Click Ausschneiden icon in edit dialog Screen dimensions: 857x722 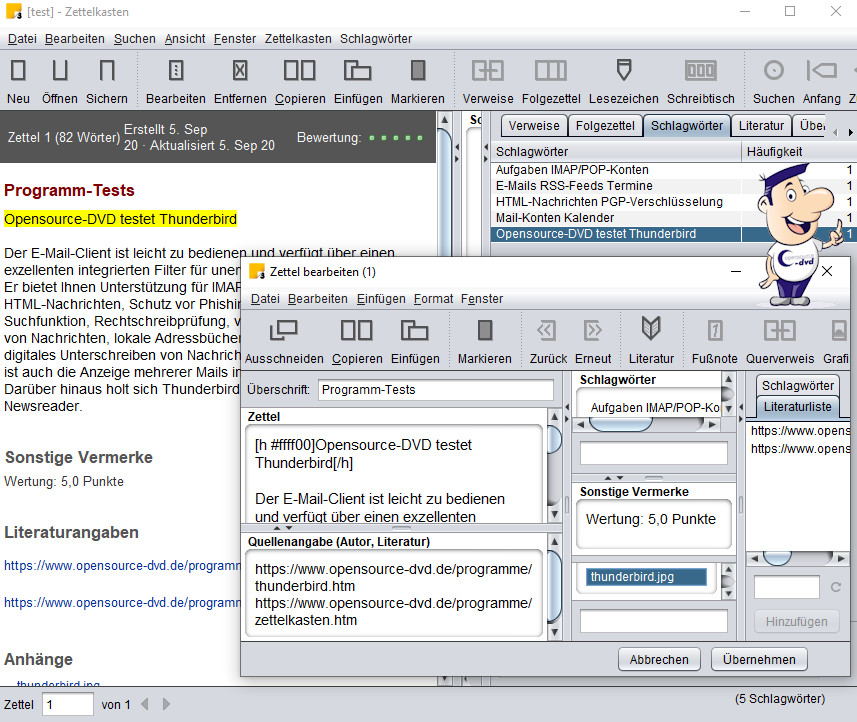(x=284, y=331)
